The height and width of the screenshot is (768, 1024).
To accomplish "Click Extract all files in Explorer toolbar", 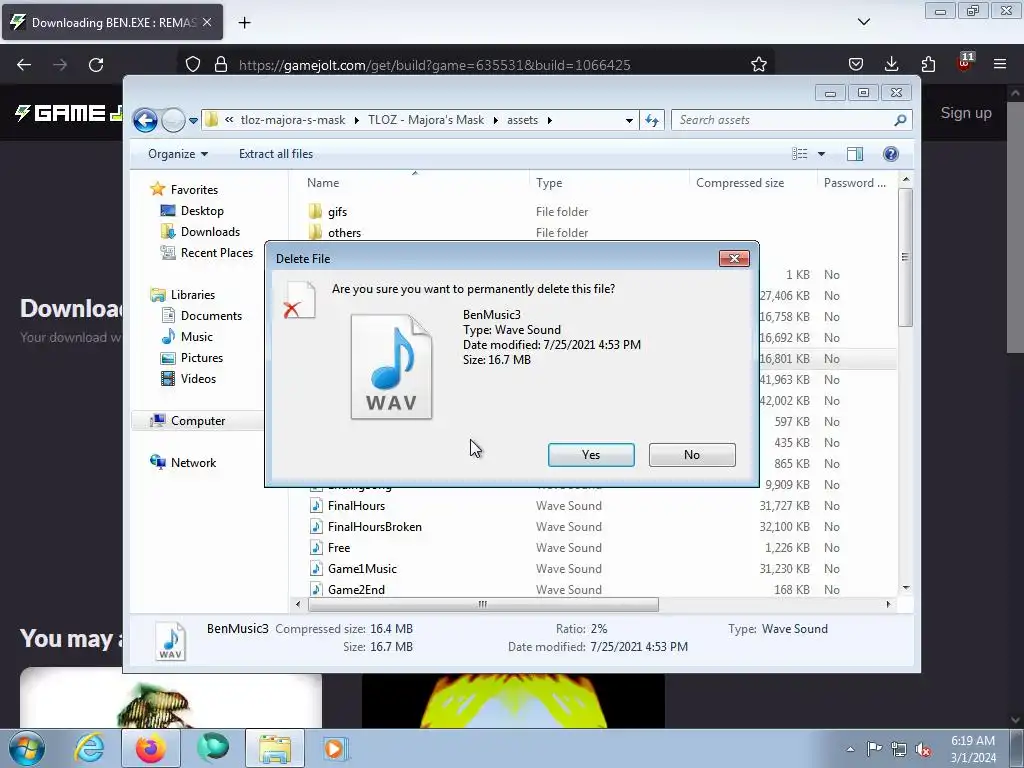I will coord(276,153).
